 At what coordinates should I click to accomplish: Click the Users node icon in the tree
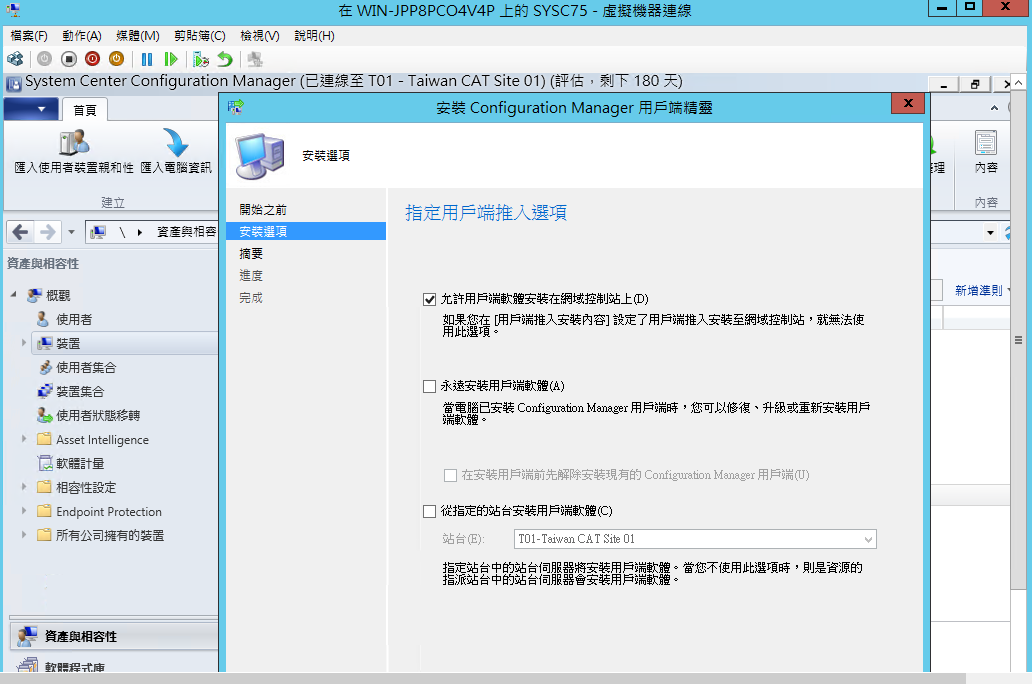coord(43,319)
